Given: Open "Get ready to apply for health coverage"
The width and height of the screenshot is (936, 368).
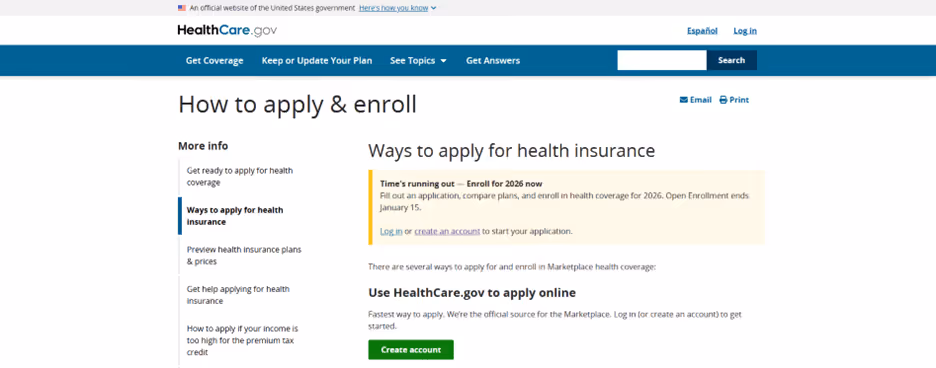Looking at the screenshot, I should coord(240,177).
